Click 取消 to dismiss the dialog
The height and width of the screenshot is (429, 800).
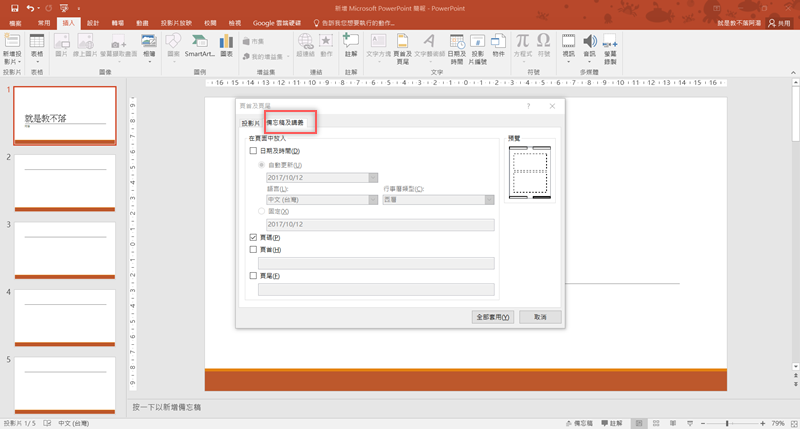(540, 317)
